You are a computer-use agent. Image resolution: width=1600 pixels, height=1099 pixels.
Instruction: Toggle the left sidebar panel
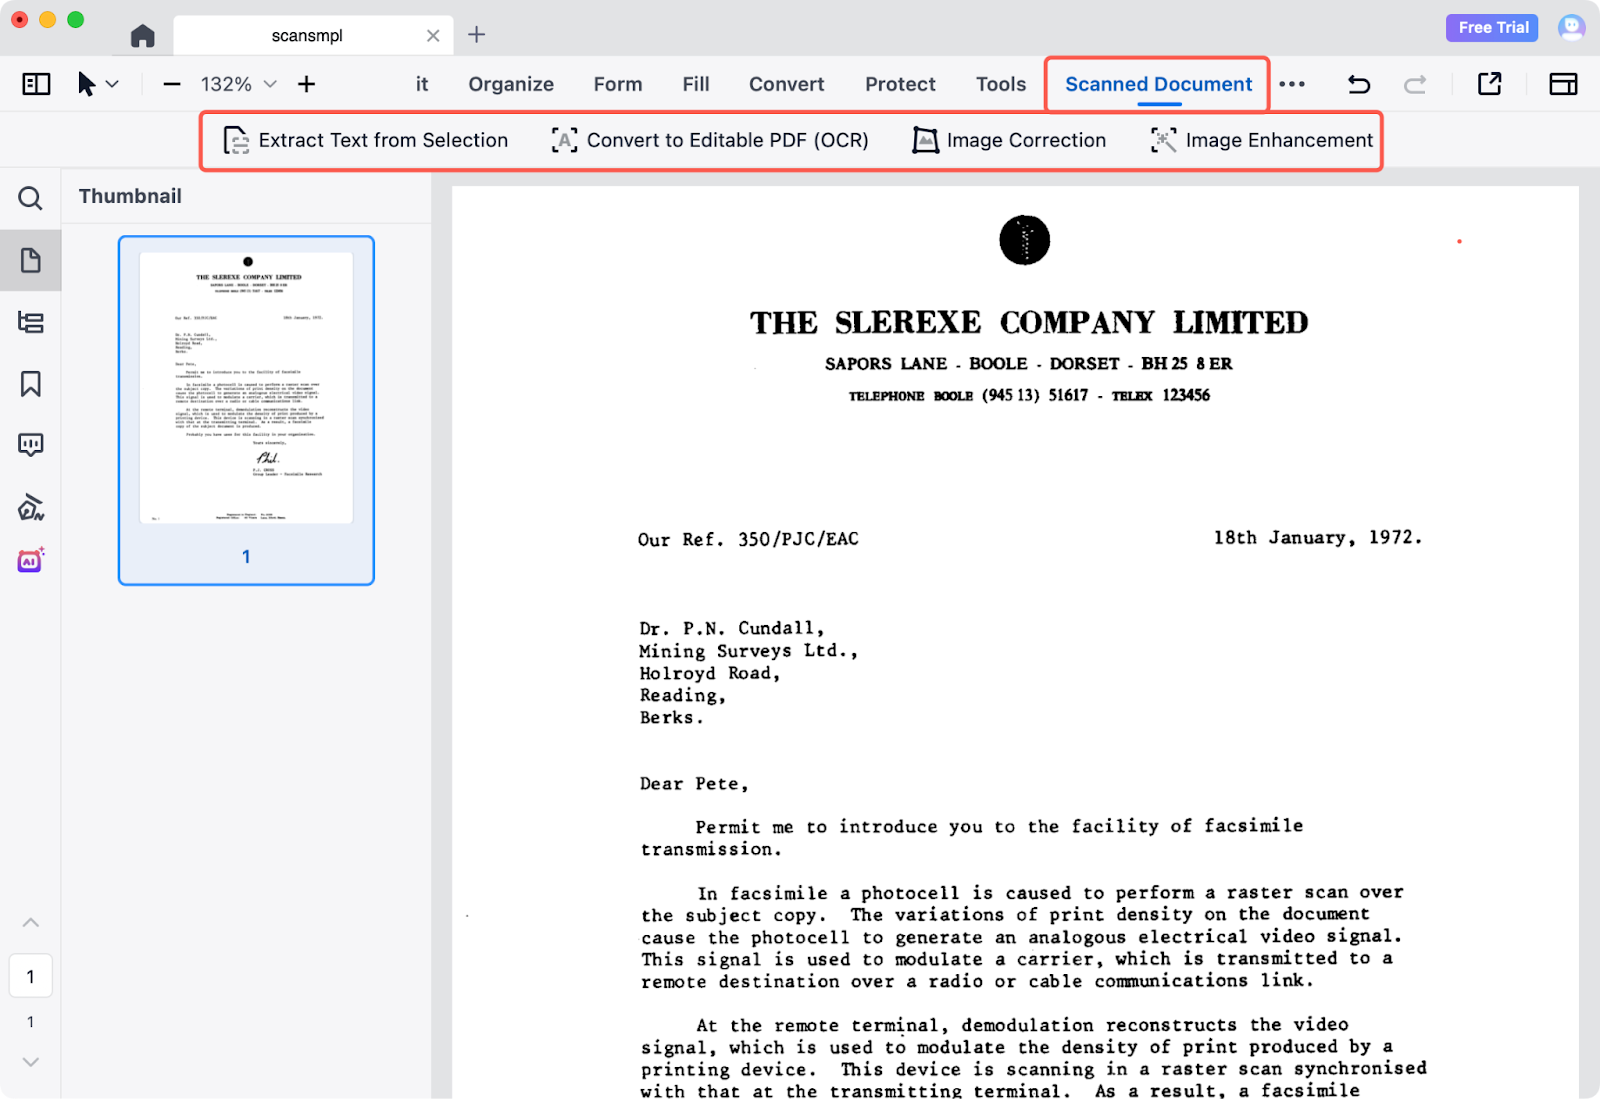[x=36, y=84]
